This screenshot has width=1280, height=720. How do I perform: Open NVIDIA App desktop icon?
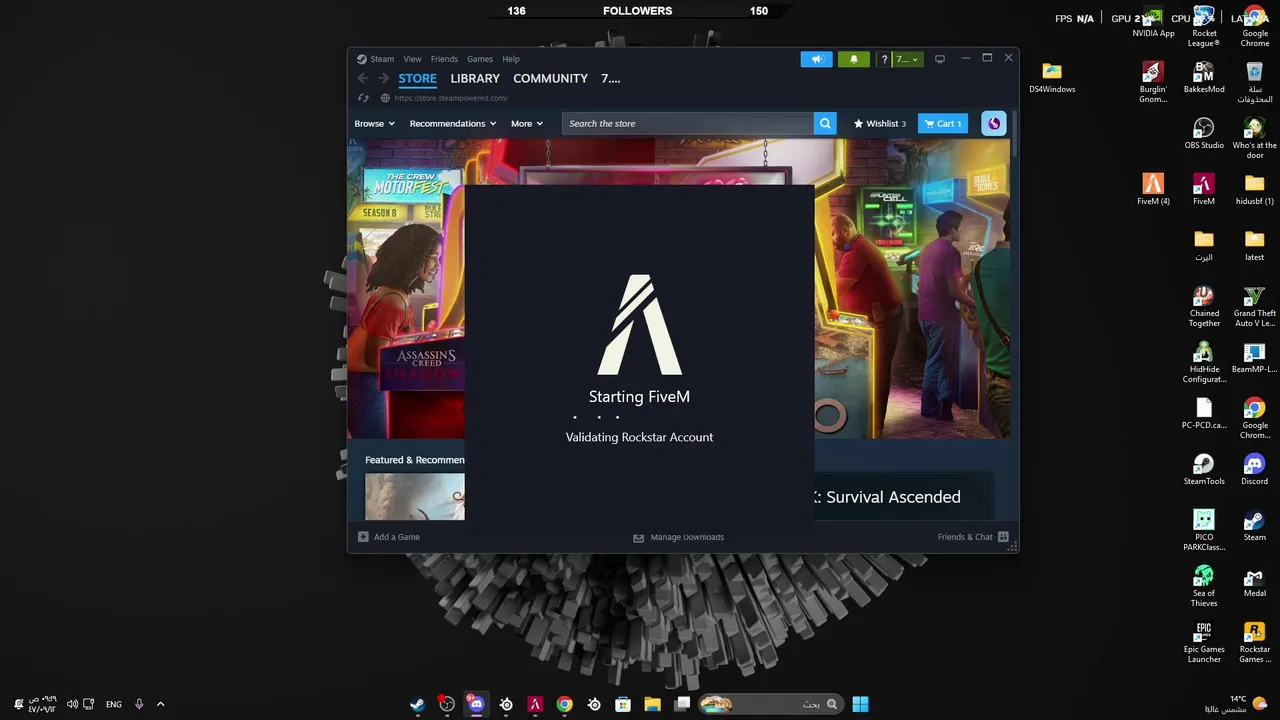point(1153,22)
